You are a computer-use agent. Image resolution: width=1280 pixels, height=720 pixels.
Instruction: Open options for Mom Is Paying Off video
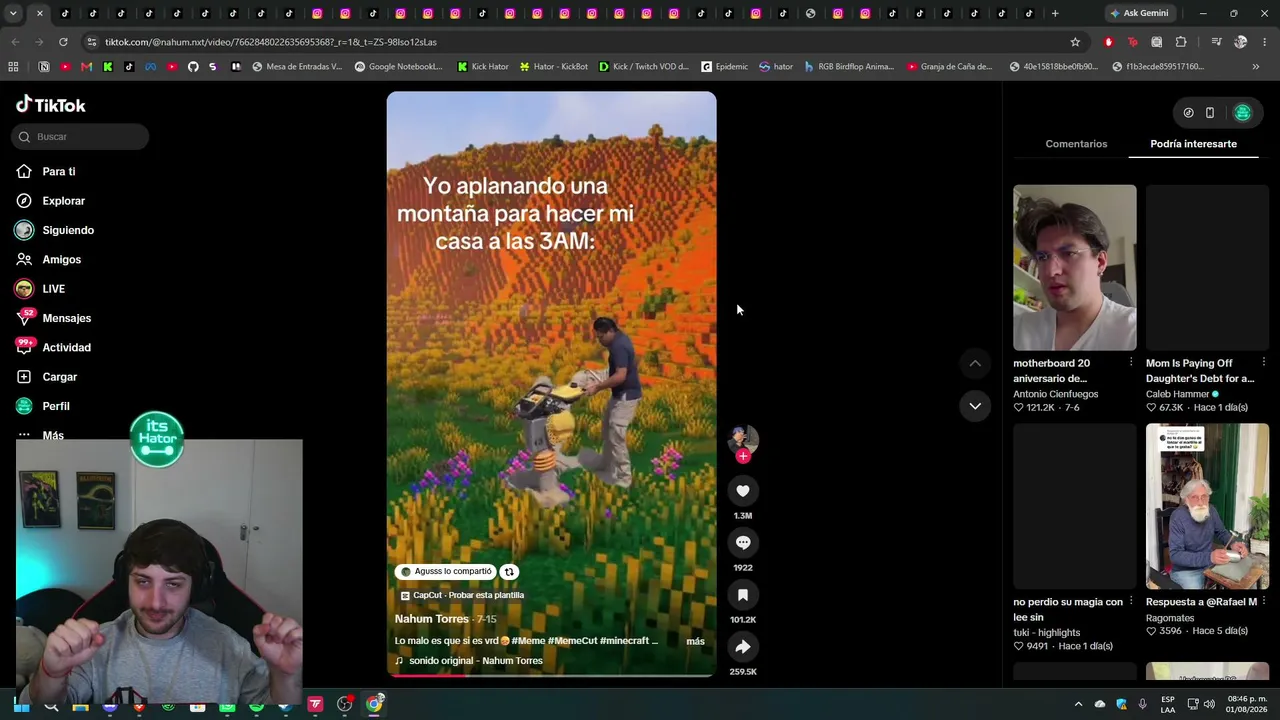(x=1264, y=362)
